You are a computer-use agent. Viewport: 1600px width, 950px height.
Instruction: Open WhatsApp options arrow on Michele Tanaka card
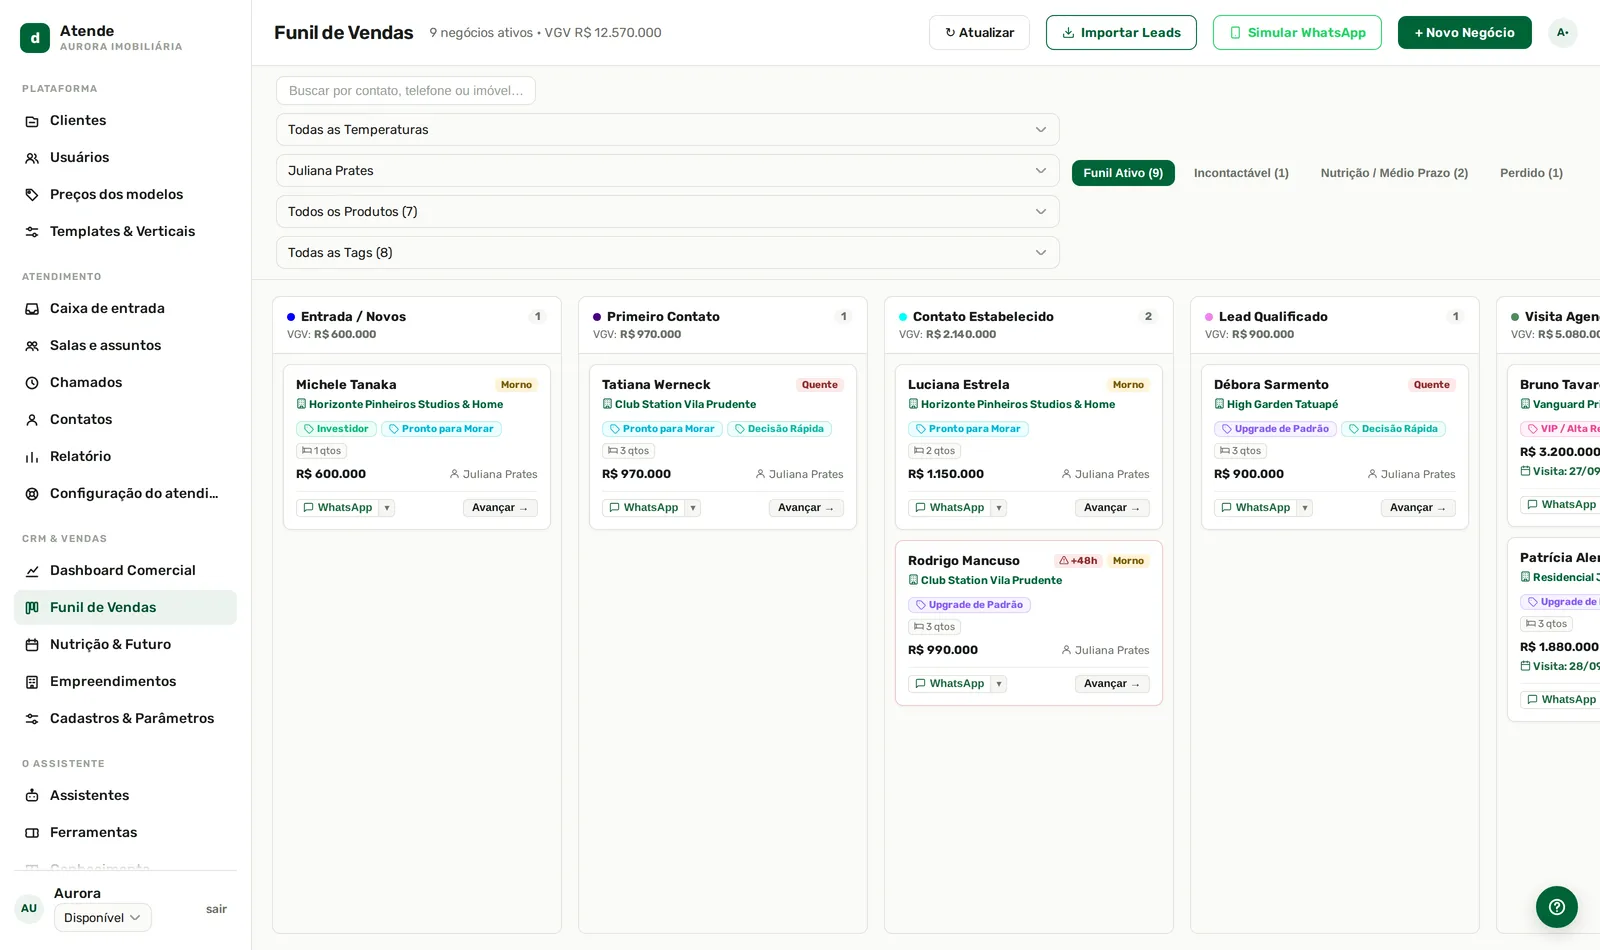(386, 508)
